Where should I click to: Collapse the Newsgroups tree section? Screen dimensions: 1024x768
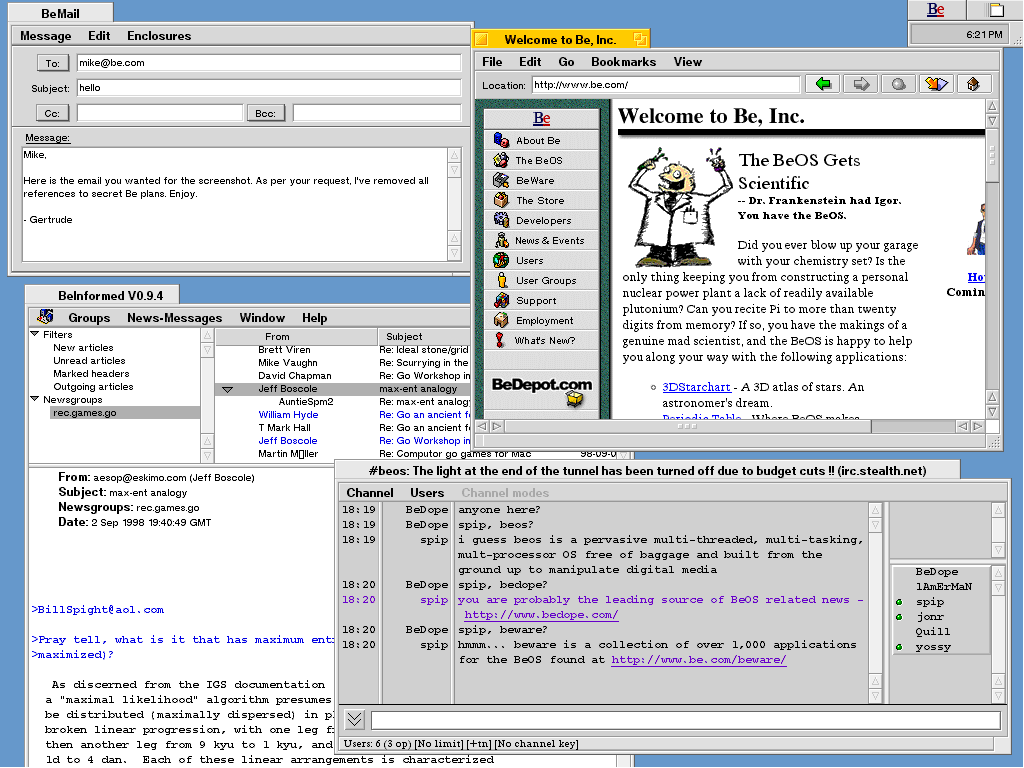[x=36, y=400]
